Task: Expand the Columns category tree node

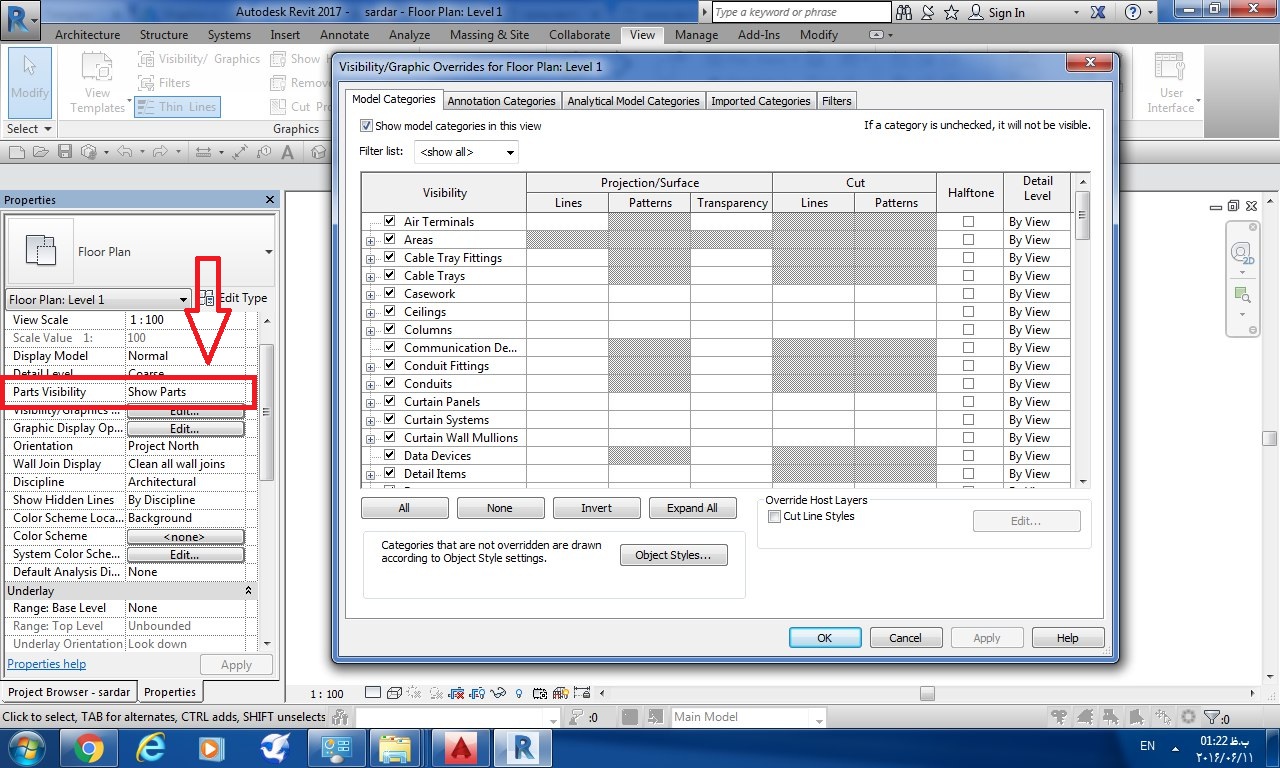Action: click(370, 330)
